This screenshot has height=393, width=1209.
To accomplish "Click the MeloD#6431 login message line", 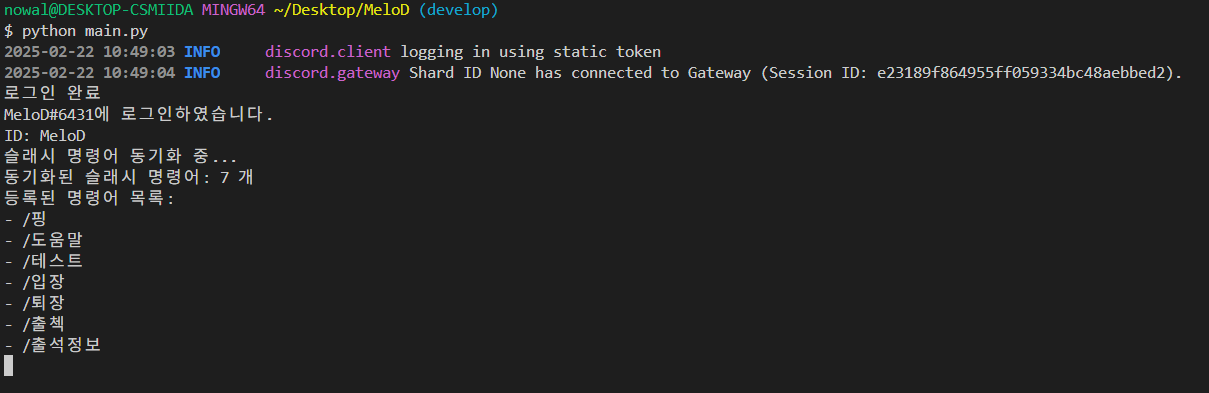I will (x=138, y=115).
